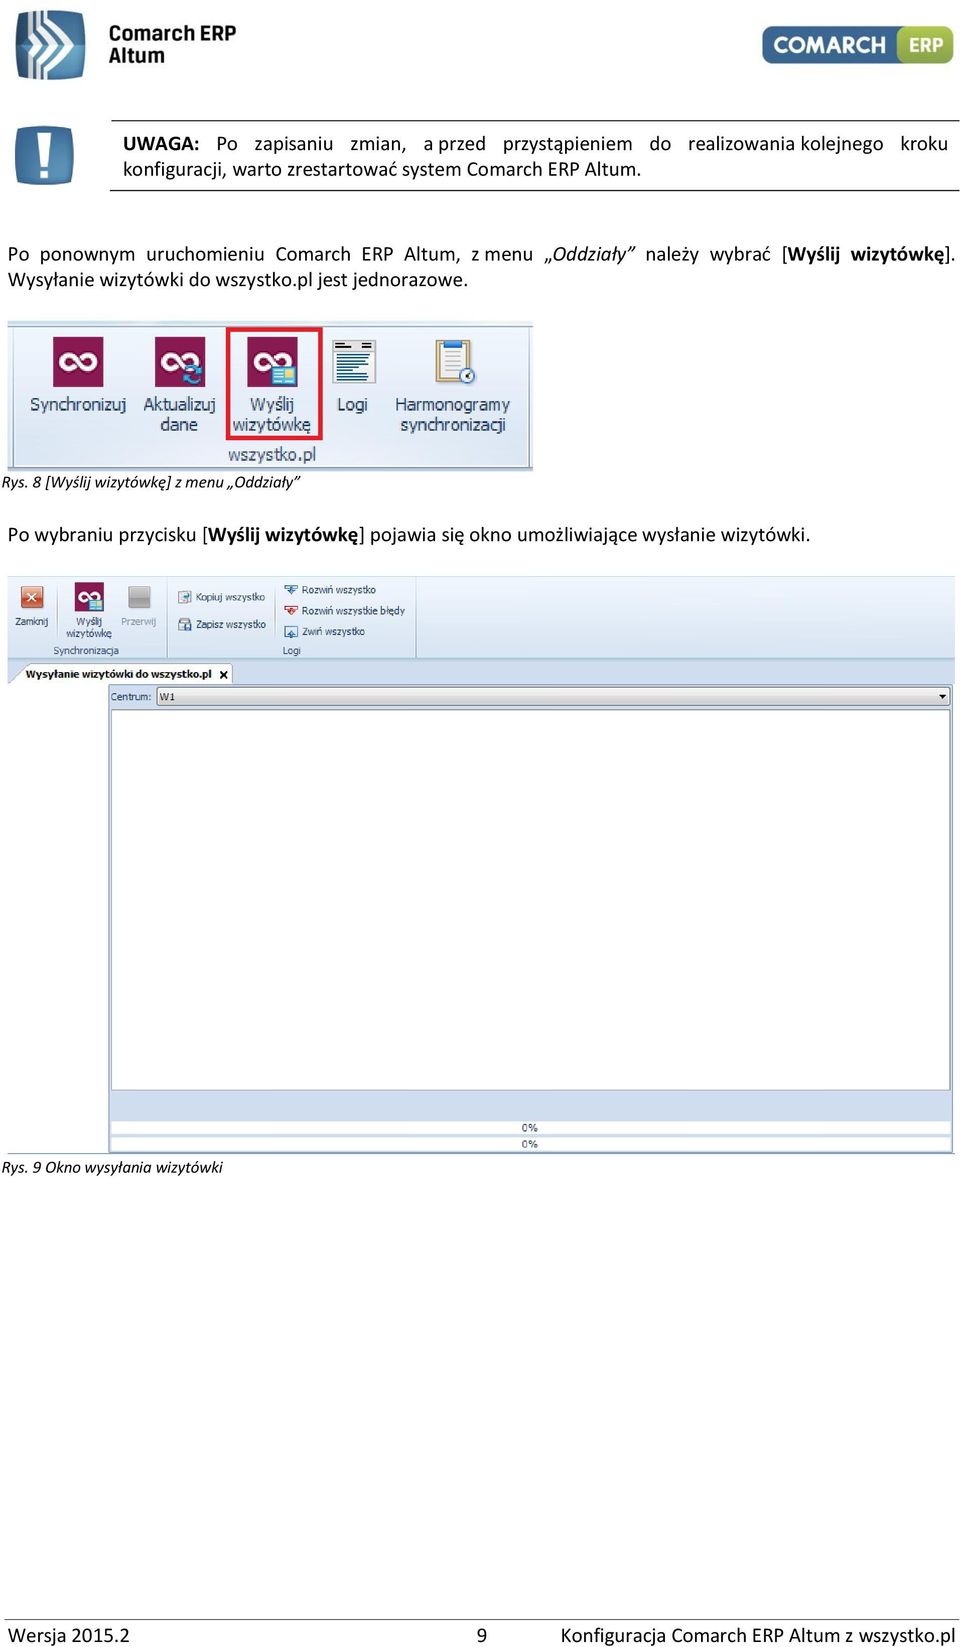Viewport: 960px width, 1647px height.
Task: Click the footer text "Konfiguracja Comarch ERP Altum z wszystko.pl"
Action: click(758, 1635)
